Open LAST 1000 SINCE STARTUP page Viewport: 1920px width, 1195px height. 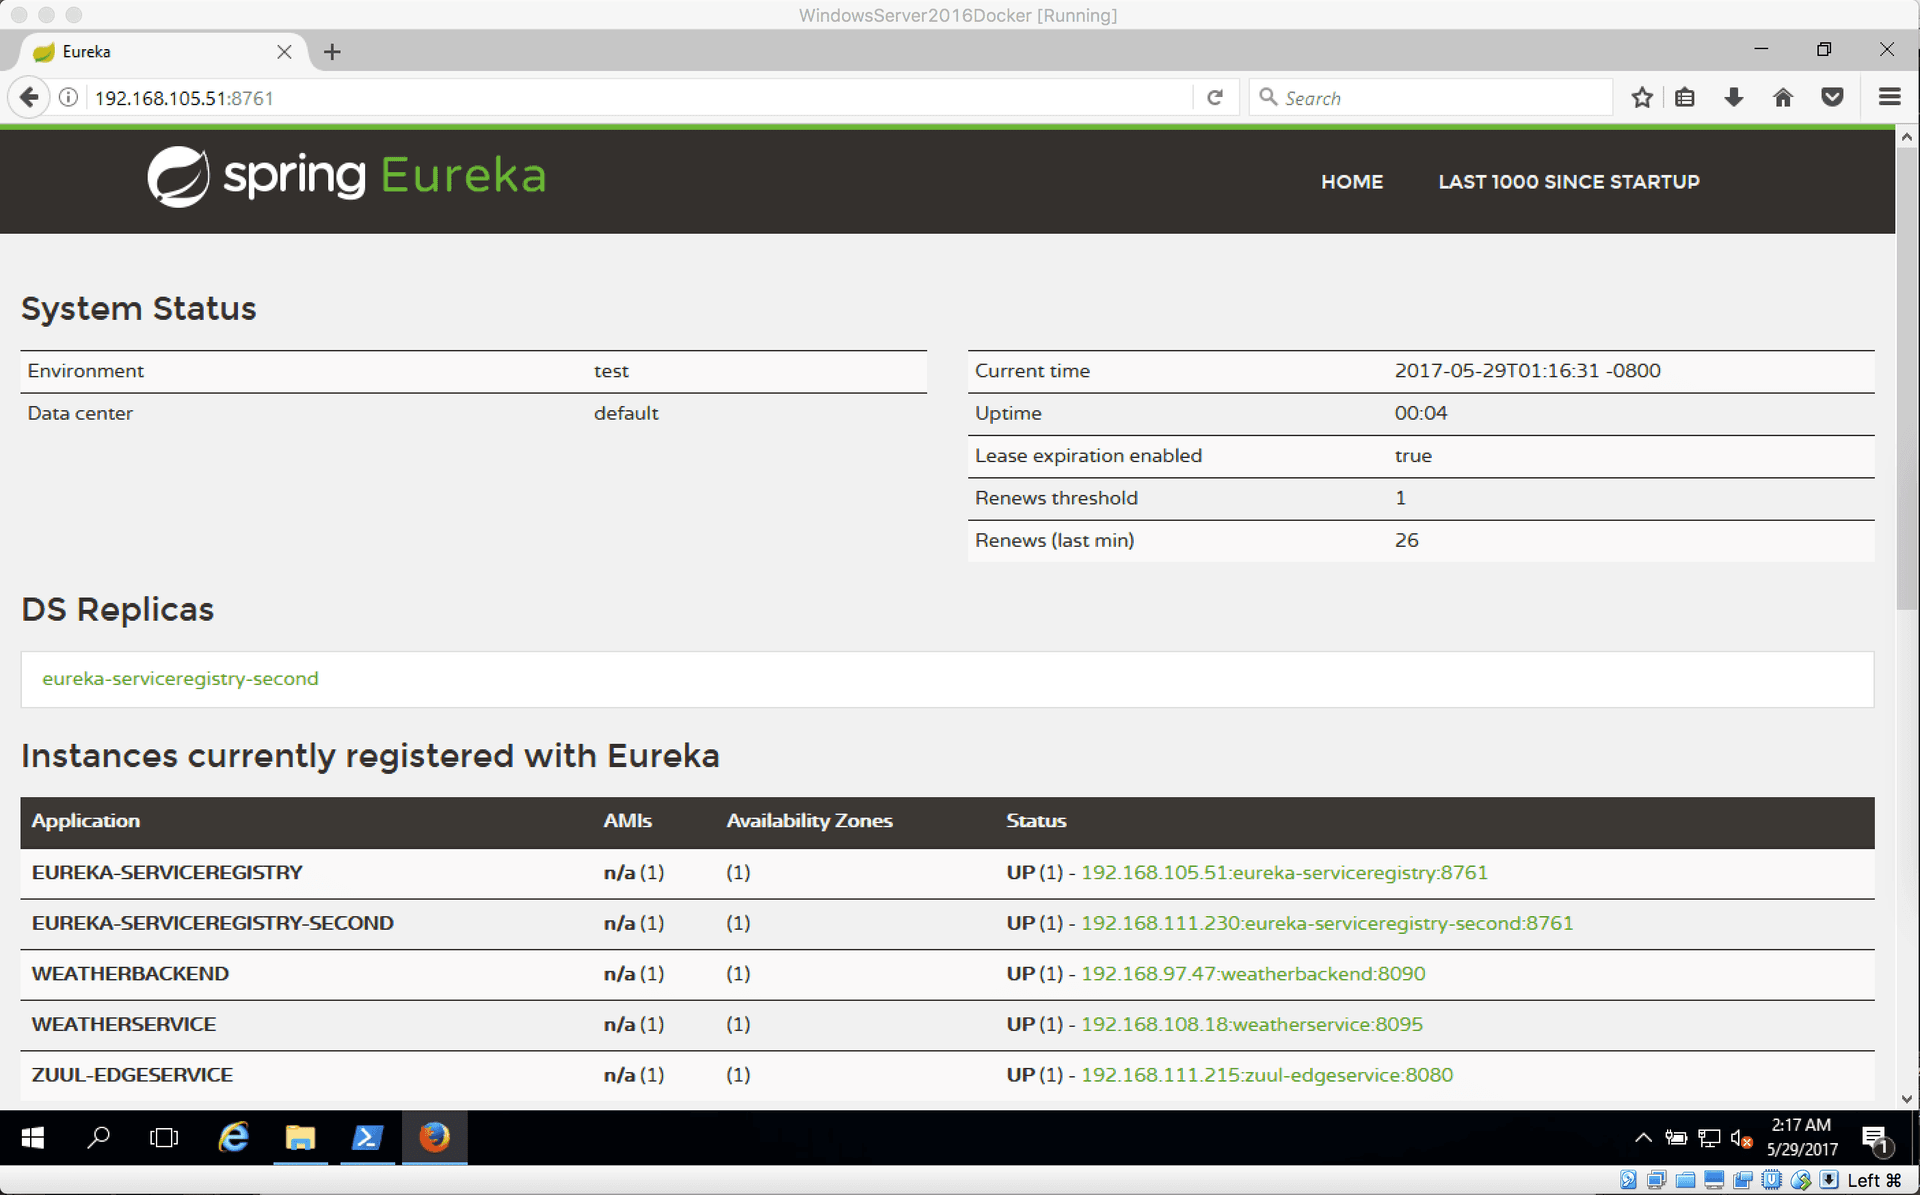tap(1568, 182)
